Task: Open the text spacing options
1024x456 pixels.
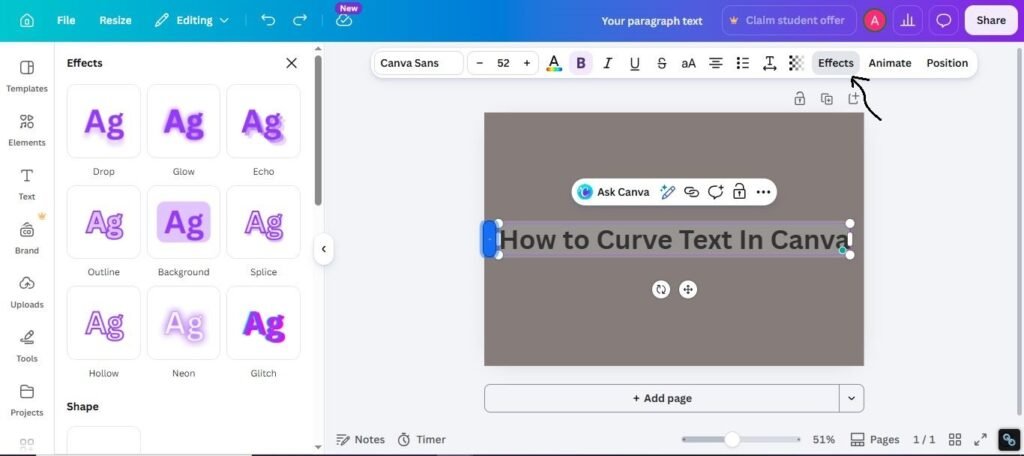Action: (769, 63)
